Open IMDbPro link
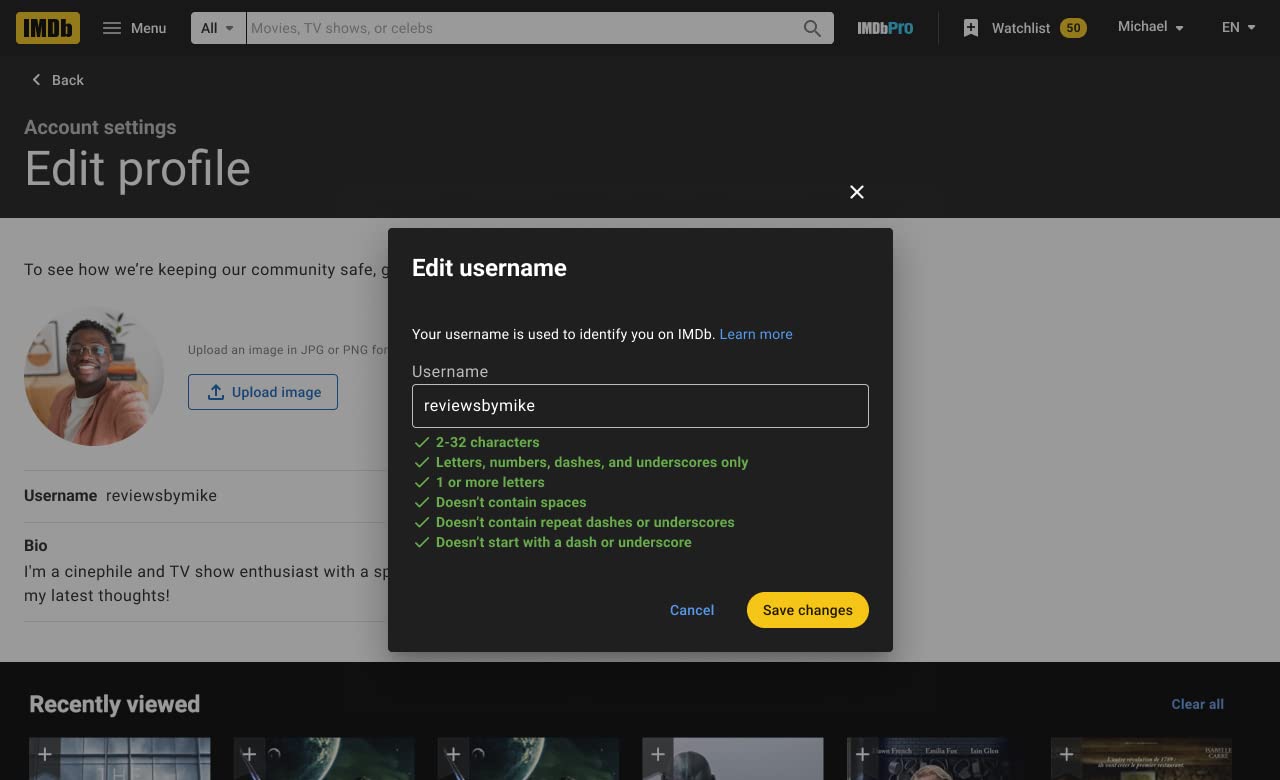Screen dimensions: 1280x780 point(885,28)
